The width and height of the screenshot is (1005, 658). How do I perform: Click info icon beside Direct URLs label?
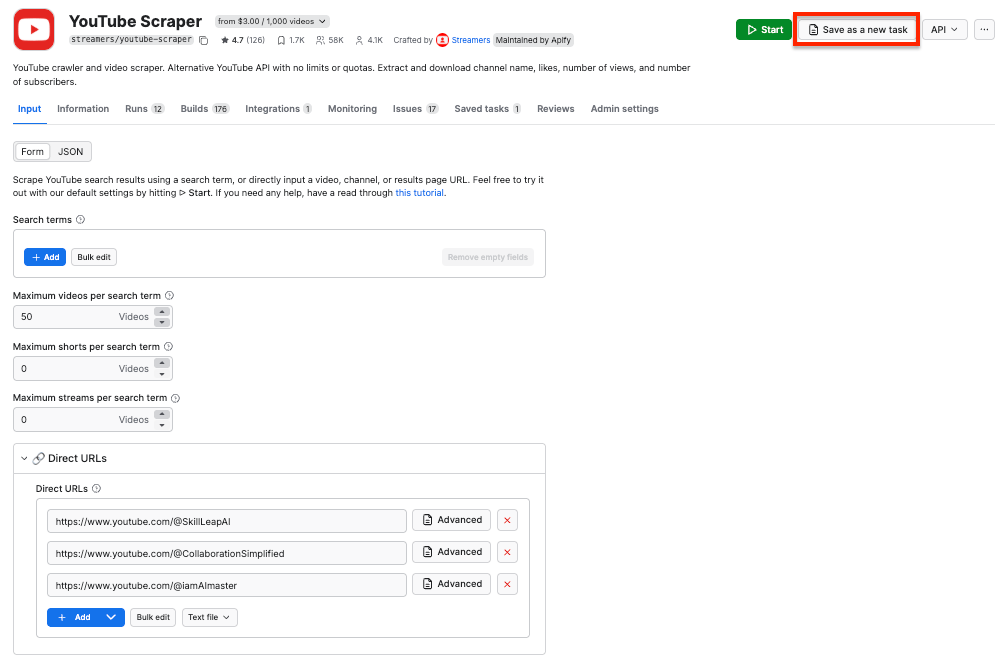point(97,489)
